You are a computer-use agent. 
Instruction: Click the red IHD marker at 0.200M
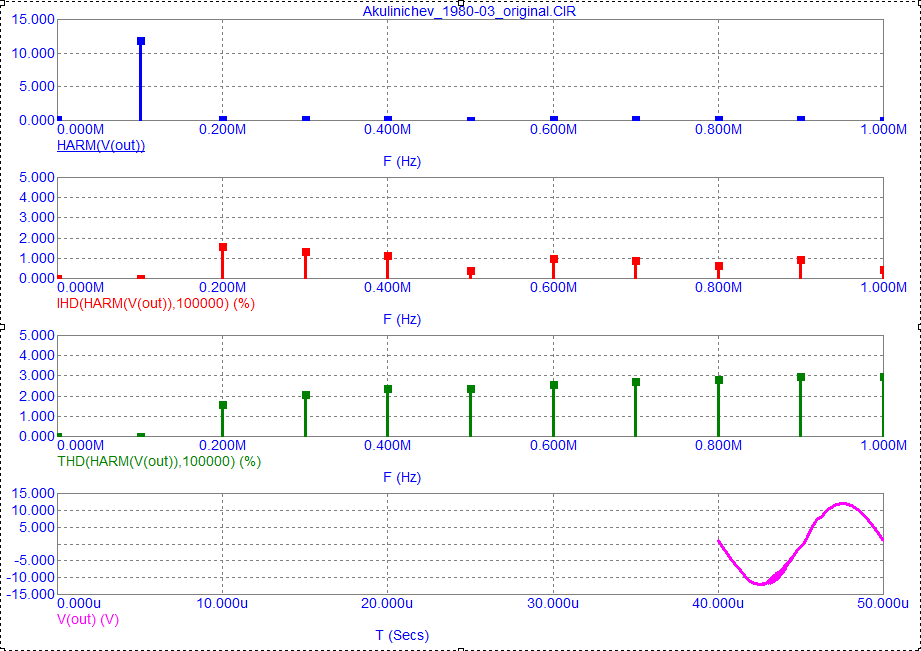click(x=223, y=247)
